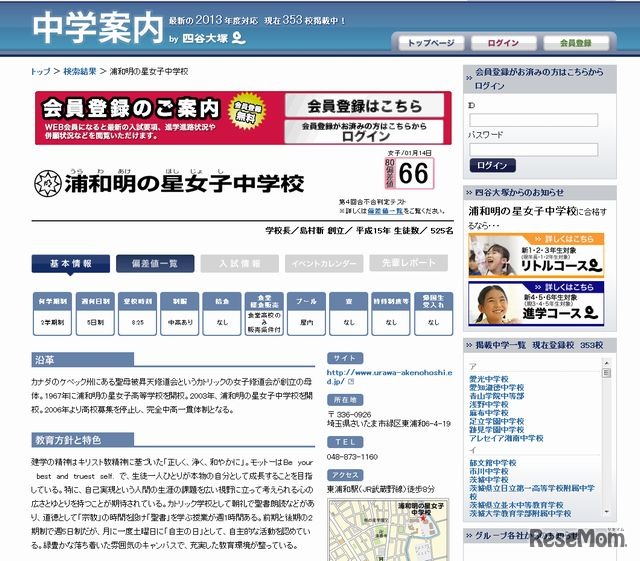Focus the パスワード input field
640x561 pixels.
pos(533,149)
